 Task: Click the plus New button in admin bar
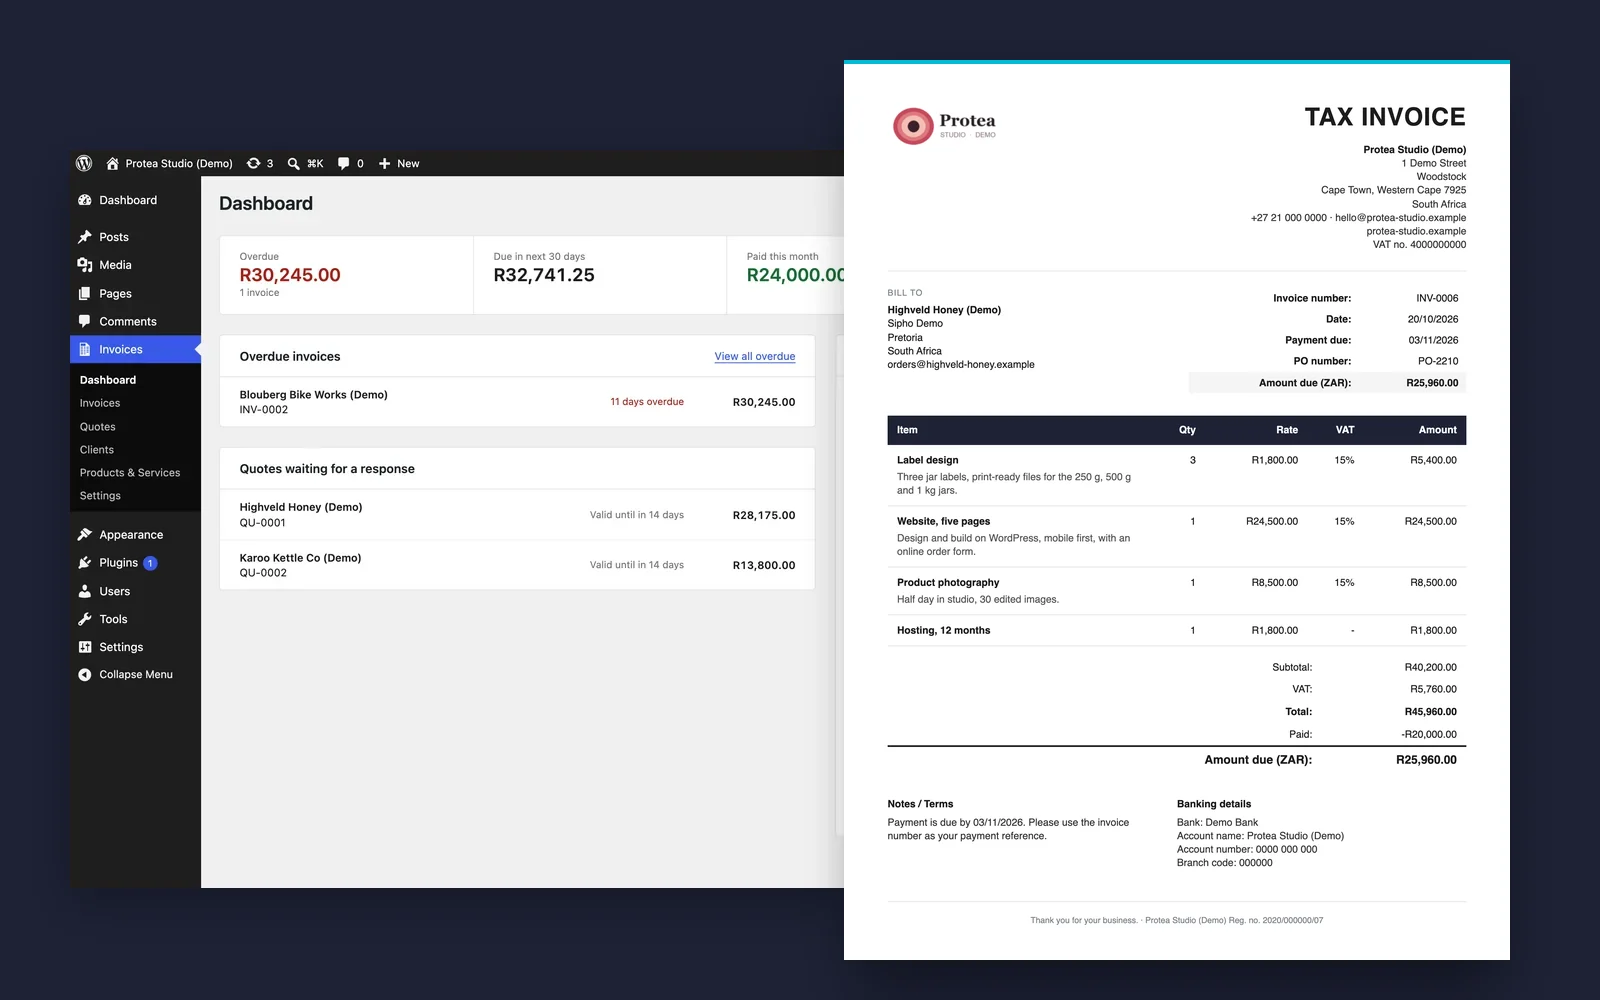point(398,163)
